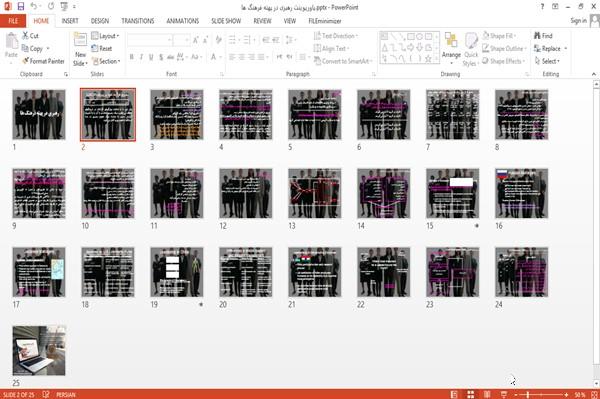Switch to Reading view icon in status bar
Viewport: 600px width, 399px height.
[x=487, y=394]
